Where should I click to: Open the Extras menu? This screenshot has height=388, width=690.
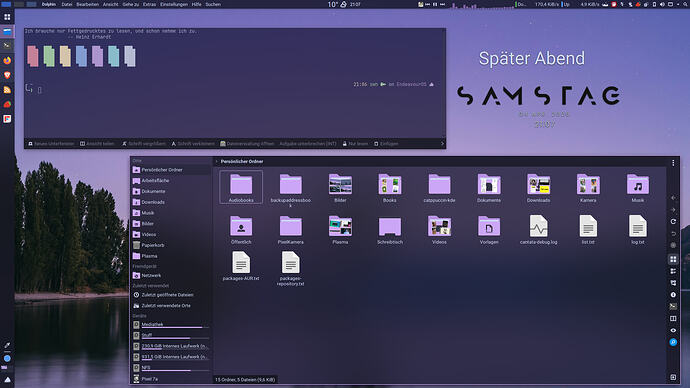149,4
